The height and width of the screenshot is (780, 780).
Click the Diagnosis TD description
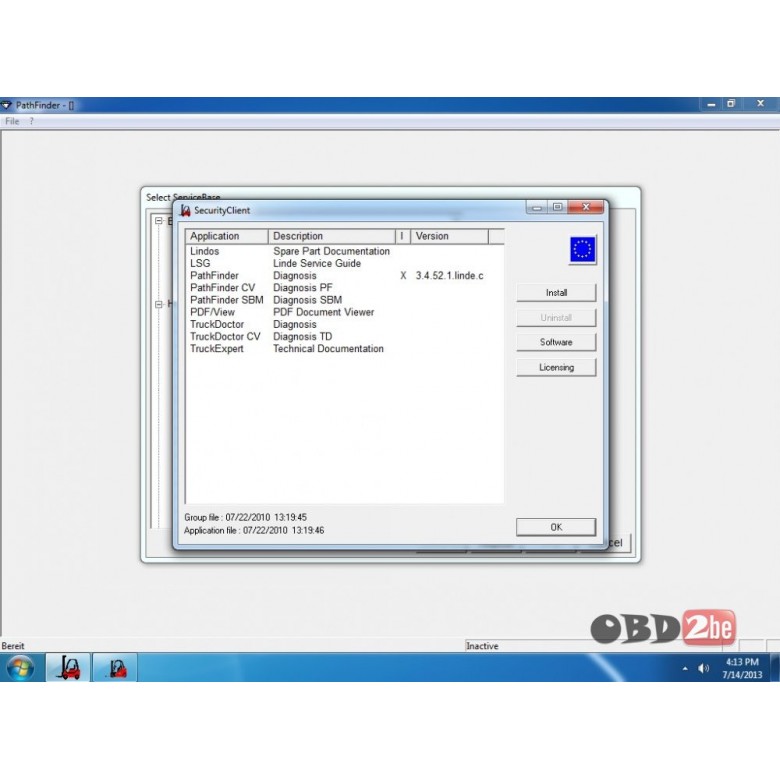[x=302, y=336]
